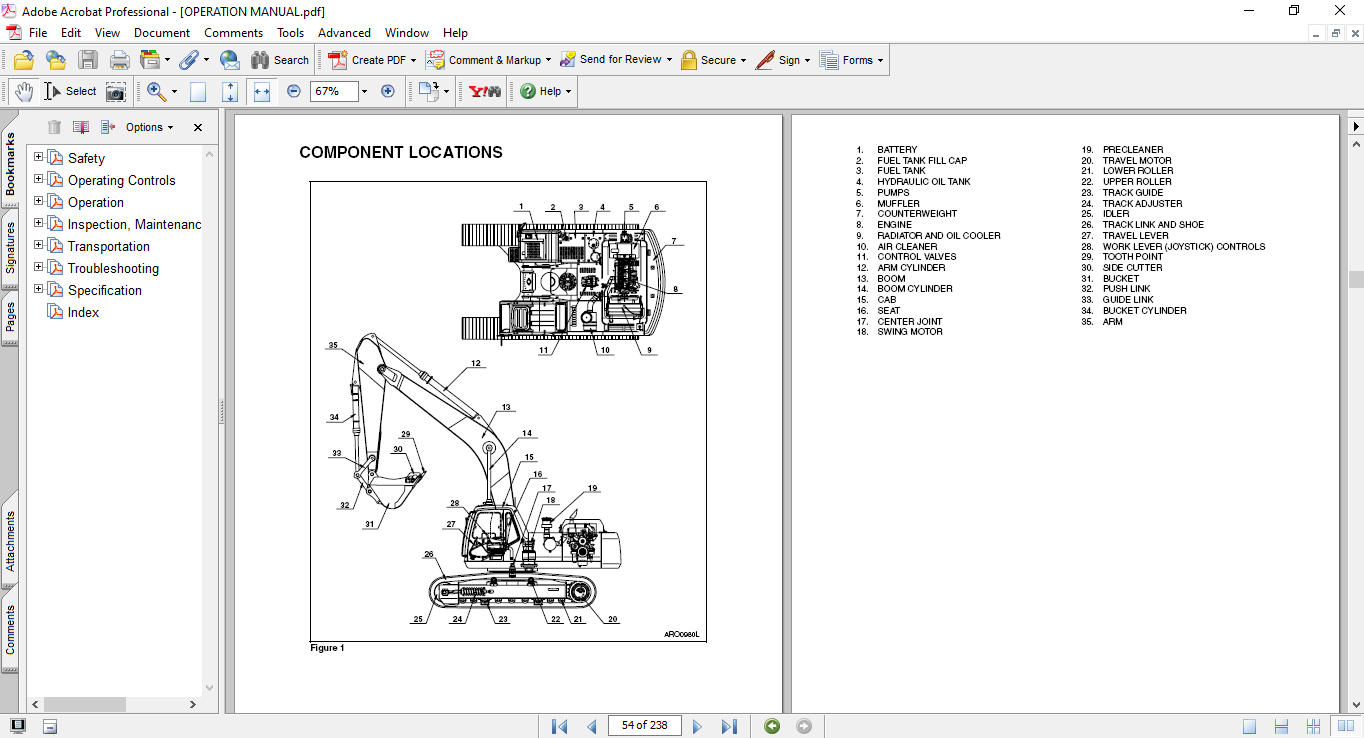Select the Hand tool
This screenshot has width=1364, height=738.
point(24,91)
